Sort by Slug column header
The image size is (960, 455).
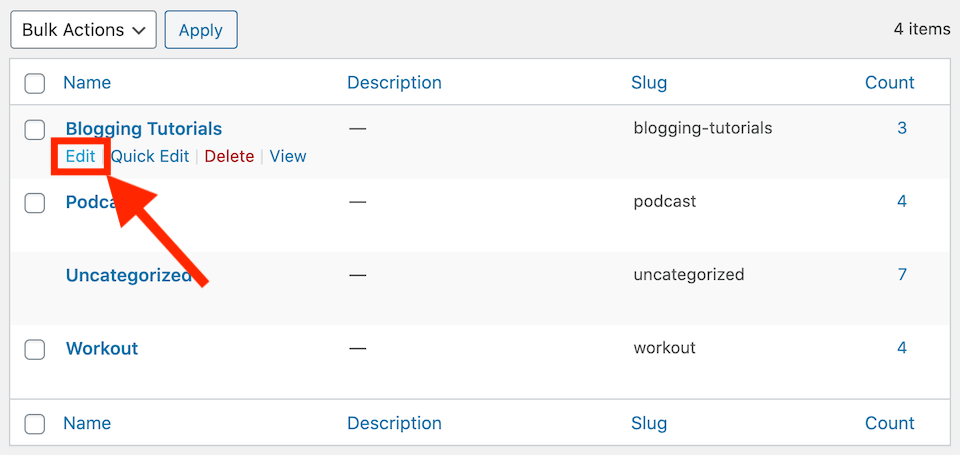coord(649,83)
